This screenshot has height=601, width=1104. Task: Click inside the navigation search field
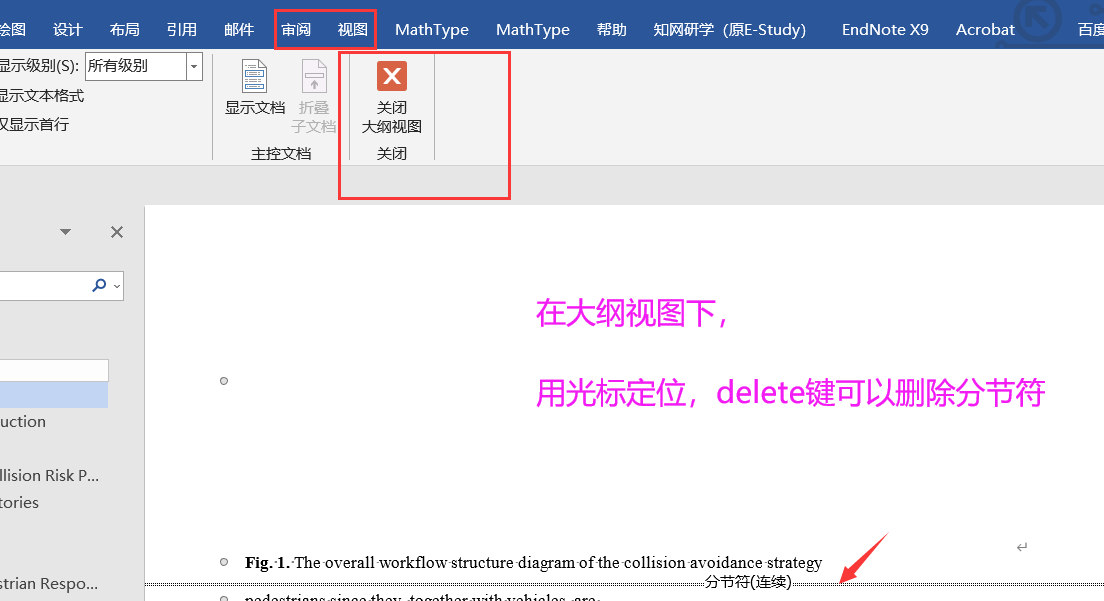tap(45, 285)
